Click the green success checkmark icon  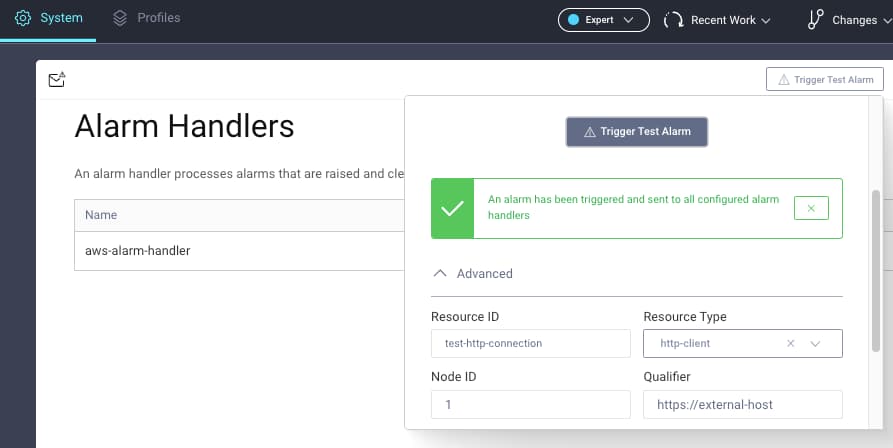[x=452, y=208]
